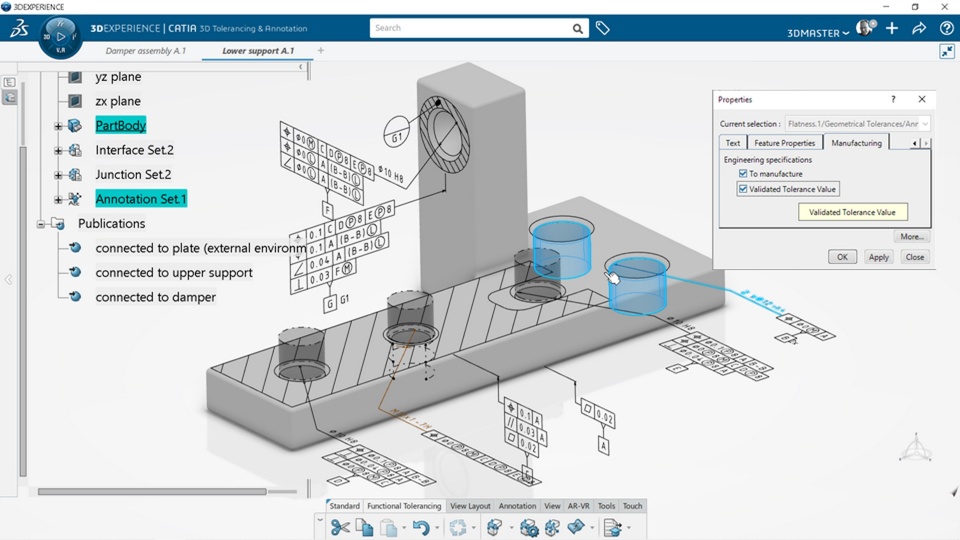The height and width of the screenshot is (540, 960).
Task: Add a new tab with plus
Action: coord(321,51)
